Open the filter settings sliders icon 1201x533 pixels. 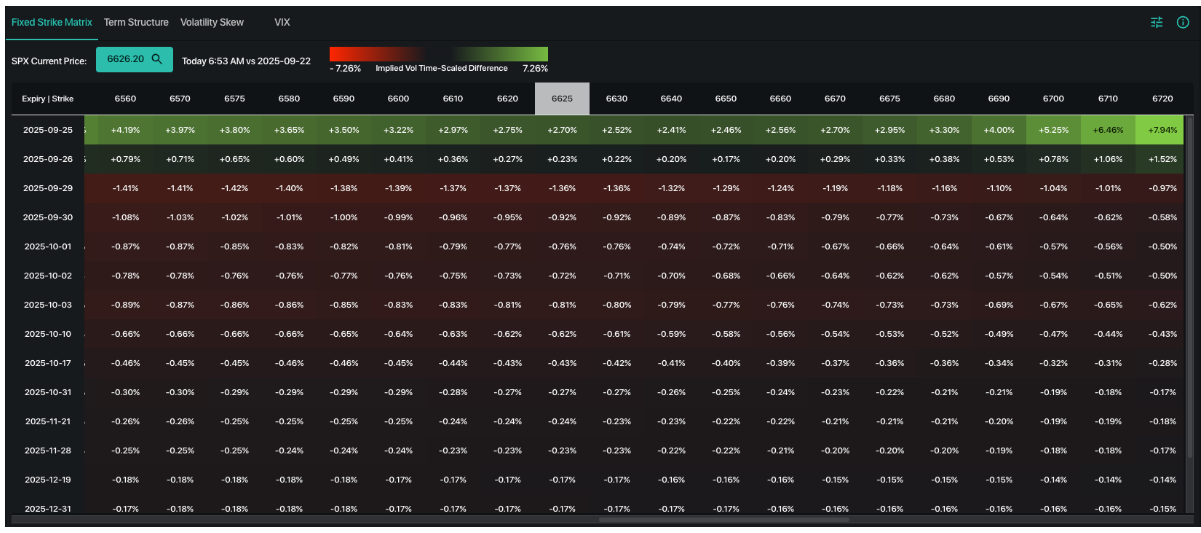[x=1157, y=22]
